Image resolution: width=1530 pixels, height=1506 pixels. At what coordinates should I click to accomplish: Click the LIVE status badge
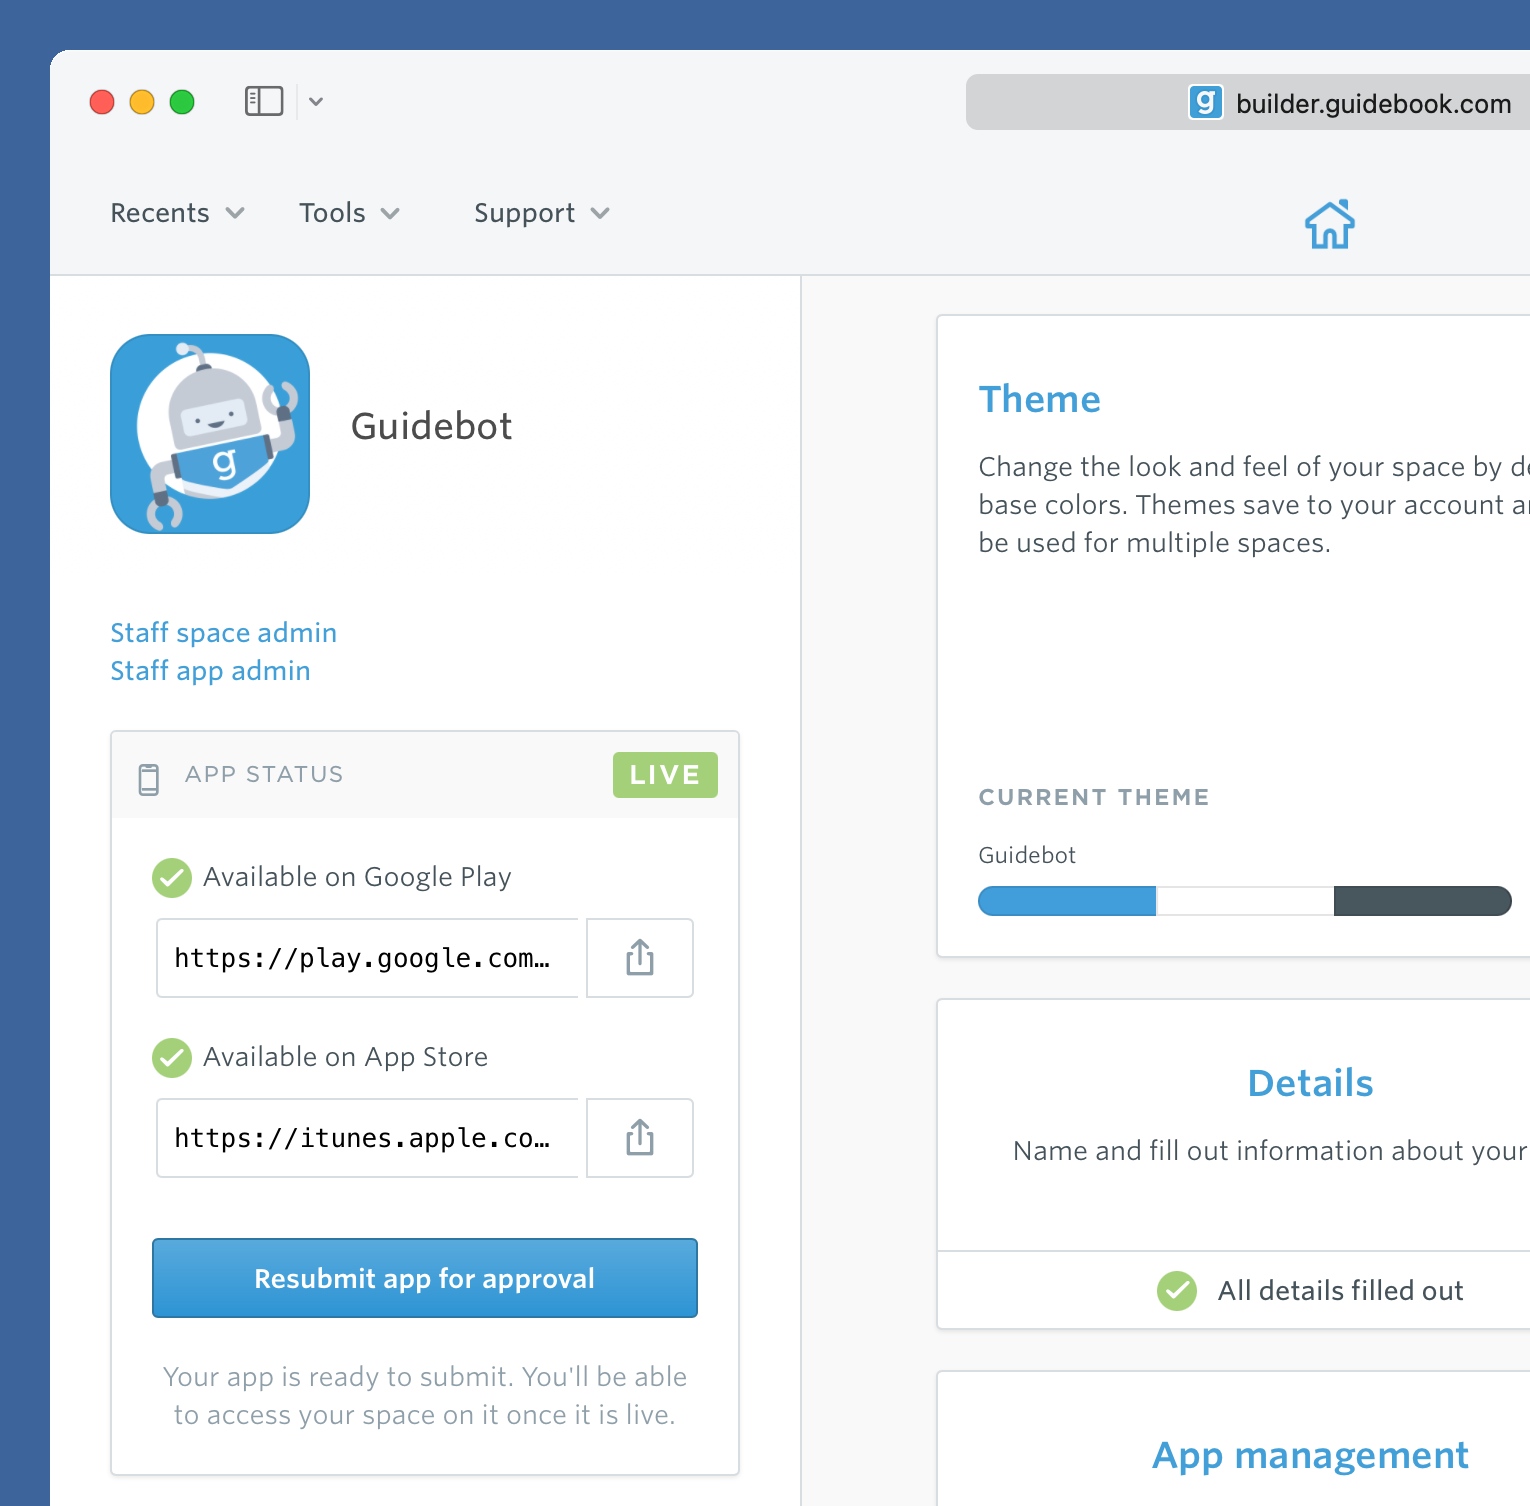[665, 775]
